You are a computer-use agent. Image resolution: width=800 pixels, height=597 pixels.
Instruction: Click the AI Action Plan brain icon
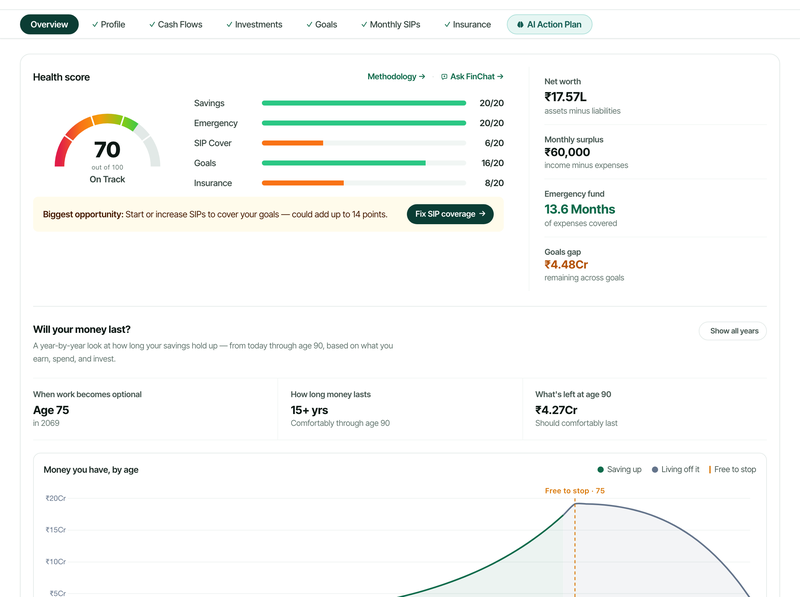[x=520, y=24]
